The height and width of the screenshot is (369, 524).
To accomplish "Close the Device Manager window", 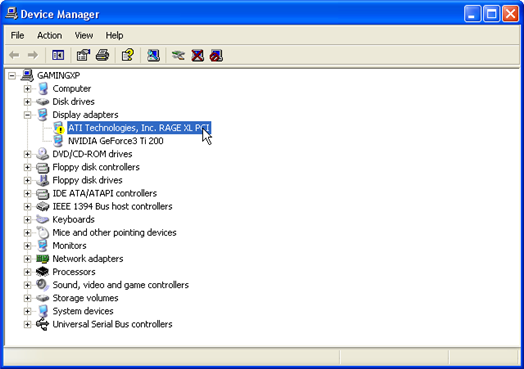I will (511, 14).
